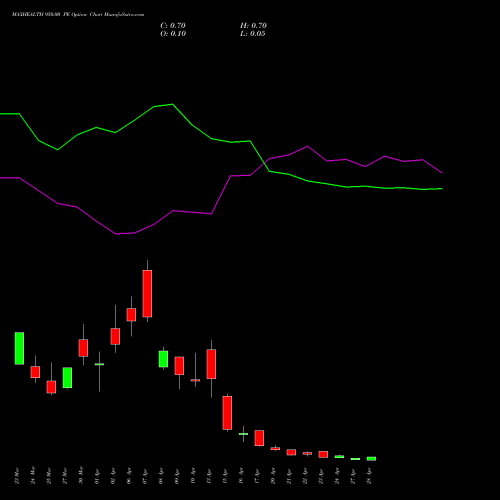The height and width of the screenshot is (500, 500).
Task: Click the MAXHEALTH PE Option Chart title
Action: pos(78,15)
